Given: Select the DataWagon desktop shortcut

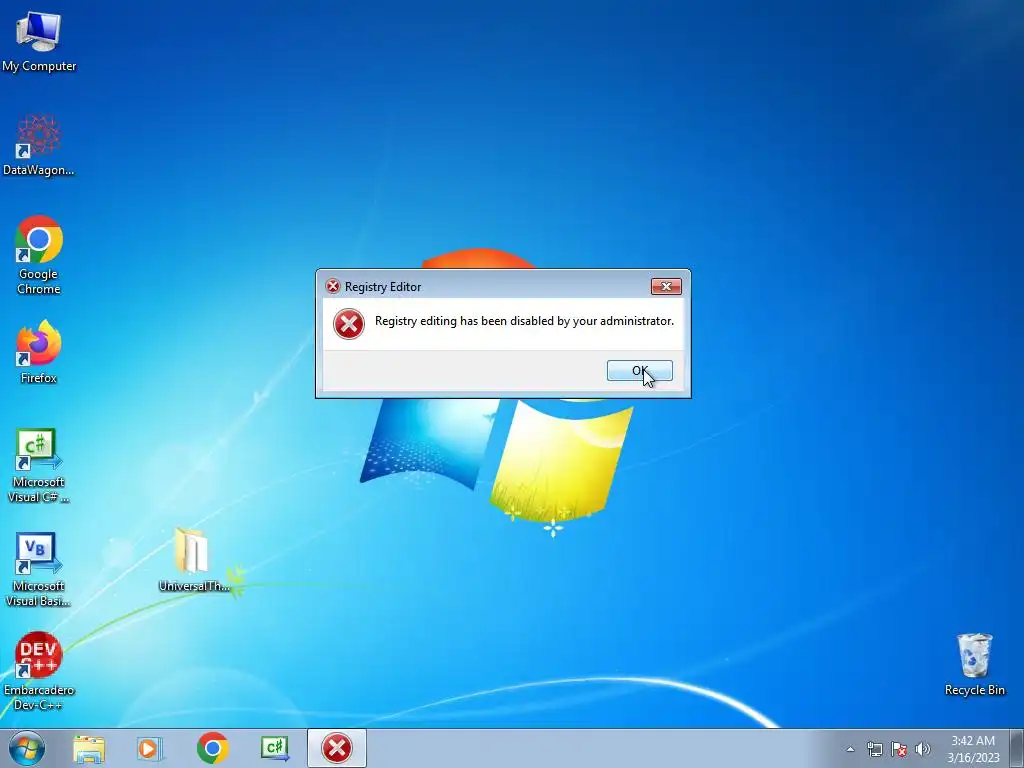Looking at the screenshot, I should pyautogui.click(x=39, y=145).
